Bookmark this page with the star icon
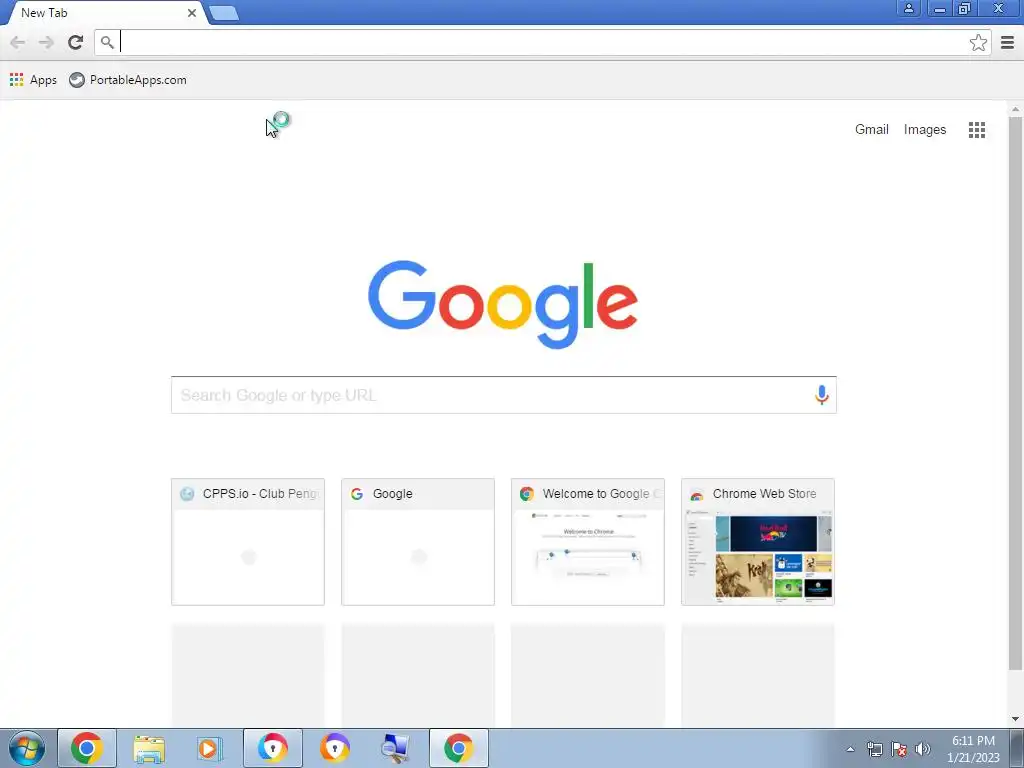 pyautogui.click(x=978, y=42)
